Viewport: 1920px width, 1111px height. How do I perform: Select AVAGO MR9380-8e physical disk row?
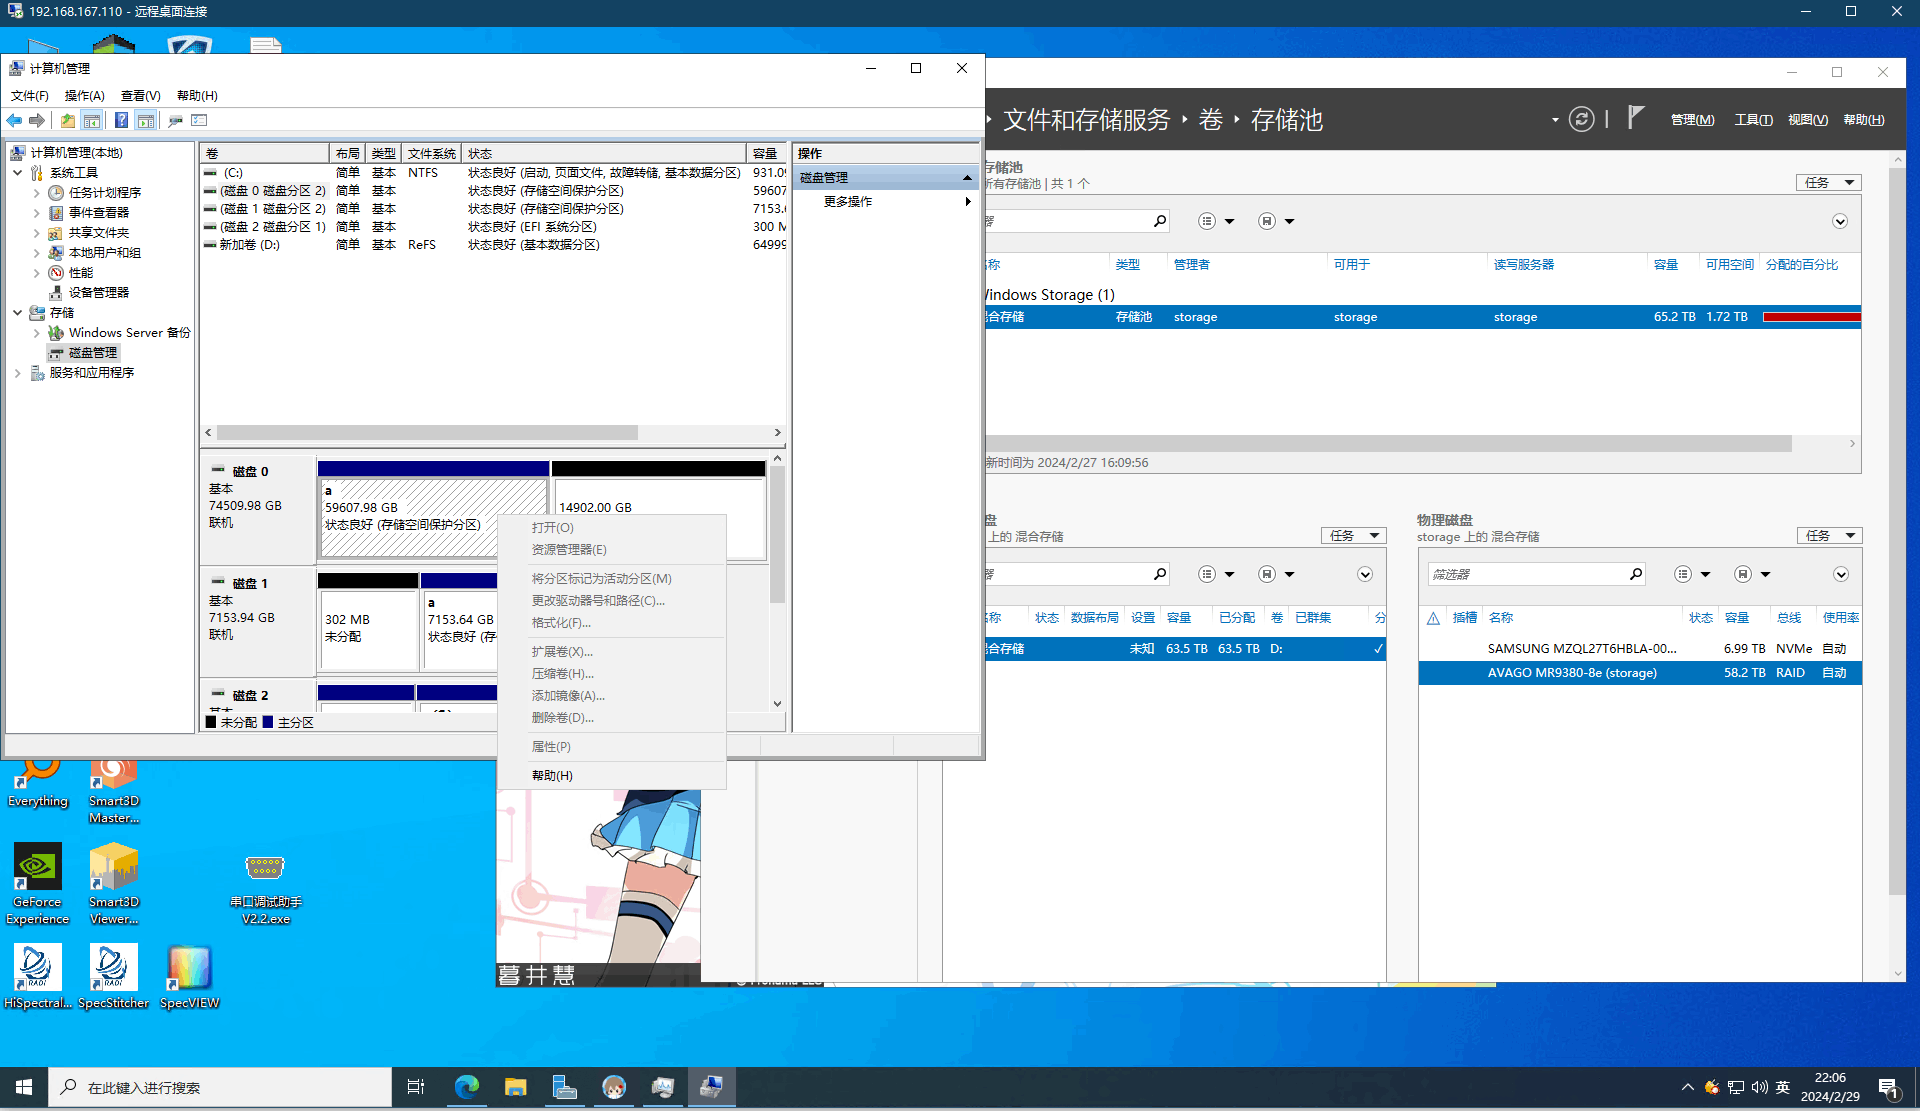tap(1571, 672)
